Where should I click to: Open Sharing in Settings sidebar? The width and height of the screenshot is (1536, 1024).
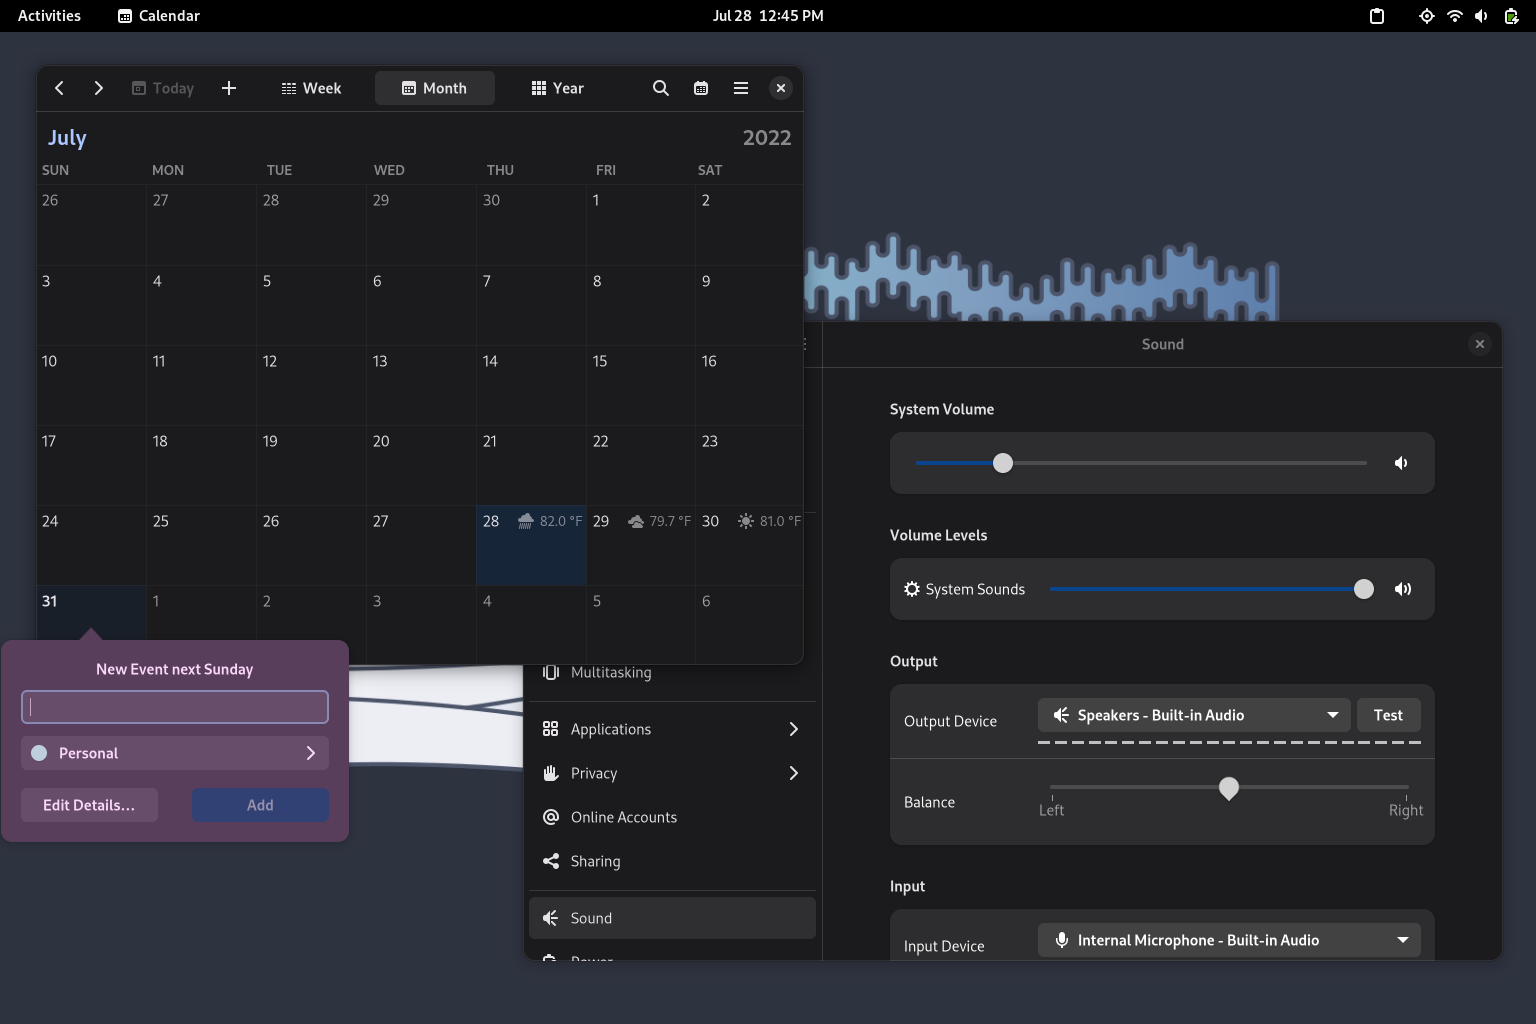[x=672, y=861]
